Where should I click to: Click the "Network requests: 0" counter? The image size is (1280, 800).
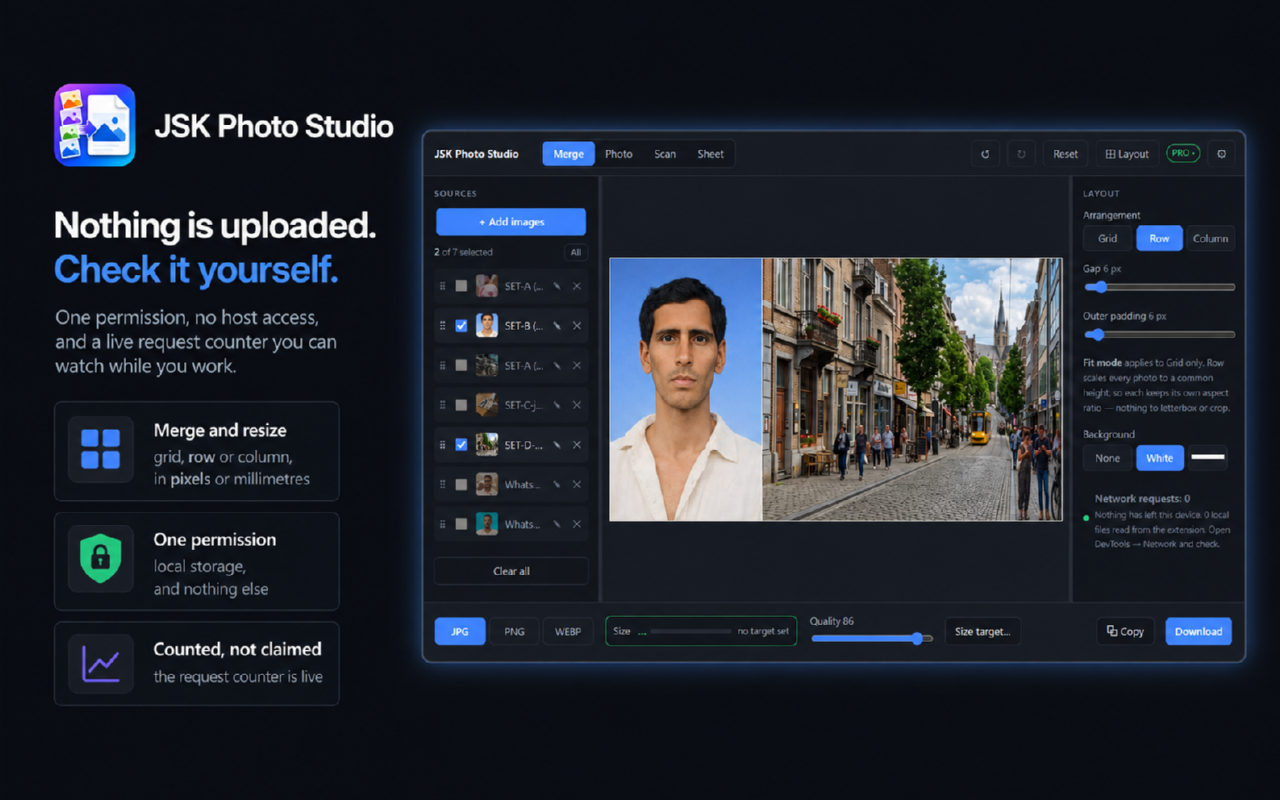(x=1142, y=498)
